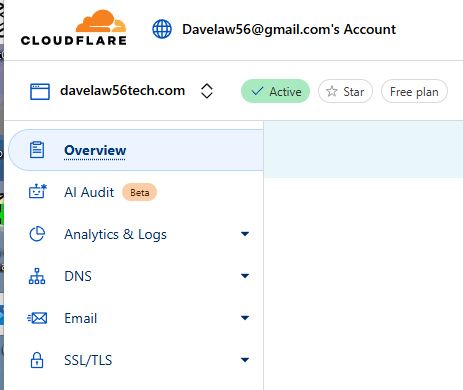463x390 pixels.
Task: Open the DNS menu item
Action: (x=136, y=276)
